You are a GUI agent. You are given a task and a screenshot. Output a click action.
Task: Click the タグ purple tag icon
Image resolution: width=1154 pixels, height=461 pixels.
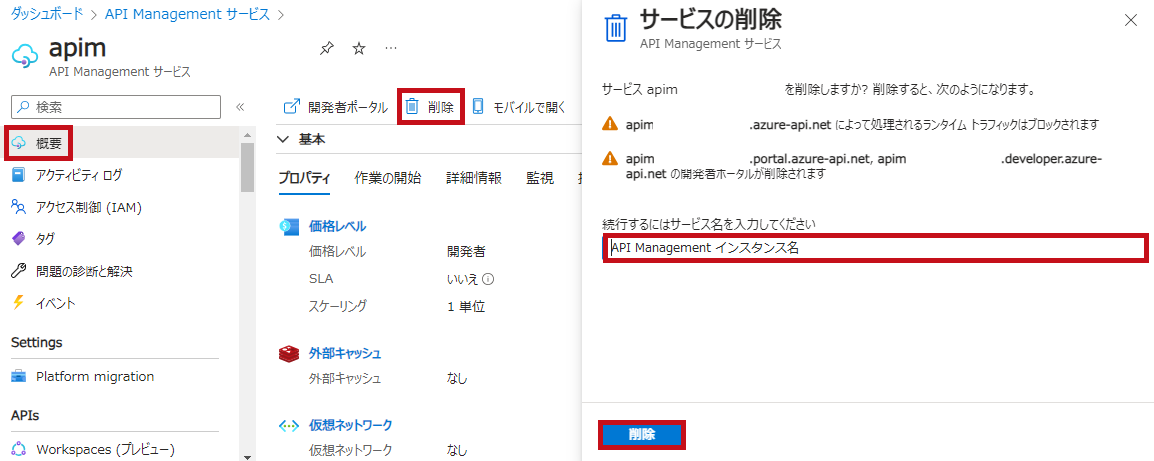coord(19,239)
